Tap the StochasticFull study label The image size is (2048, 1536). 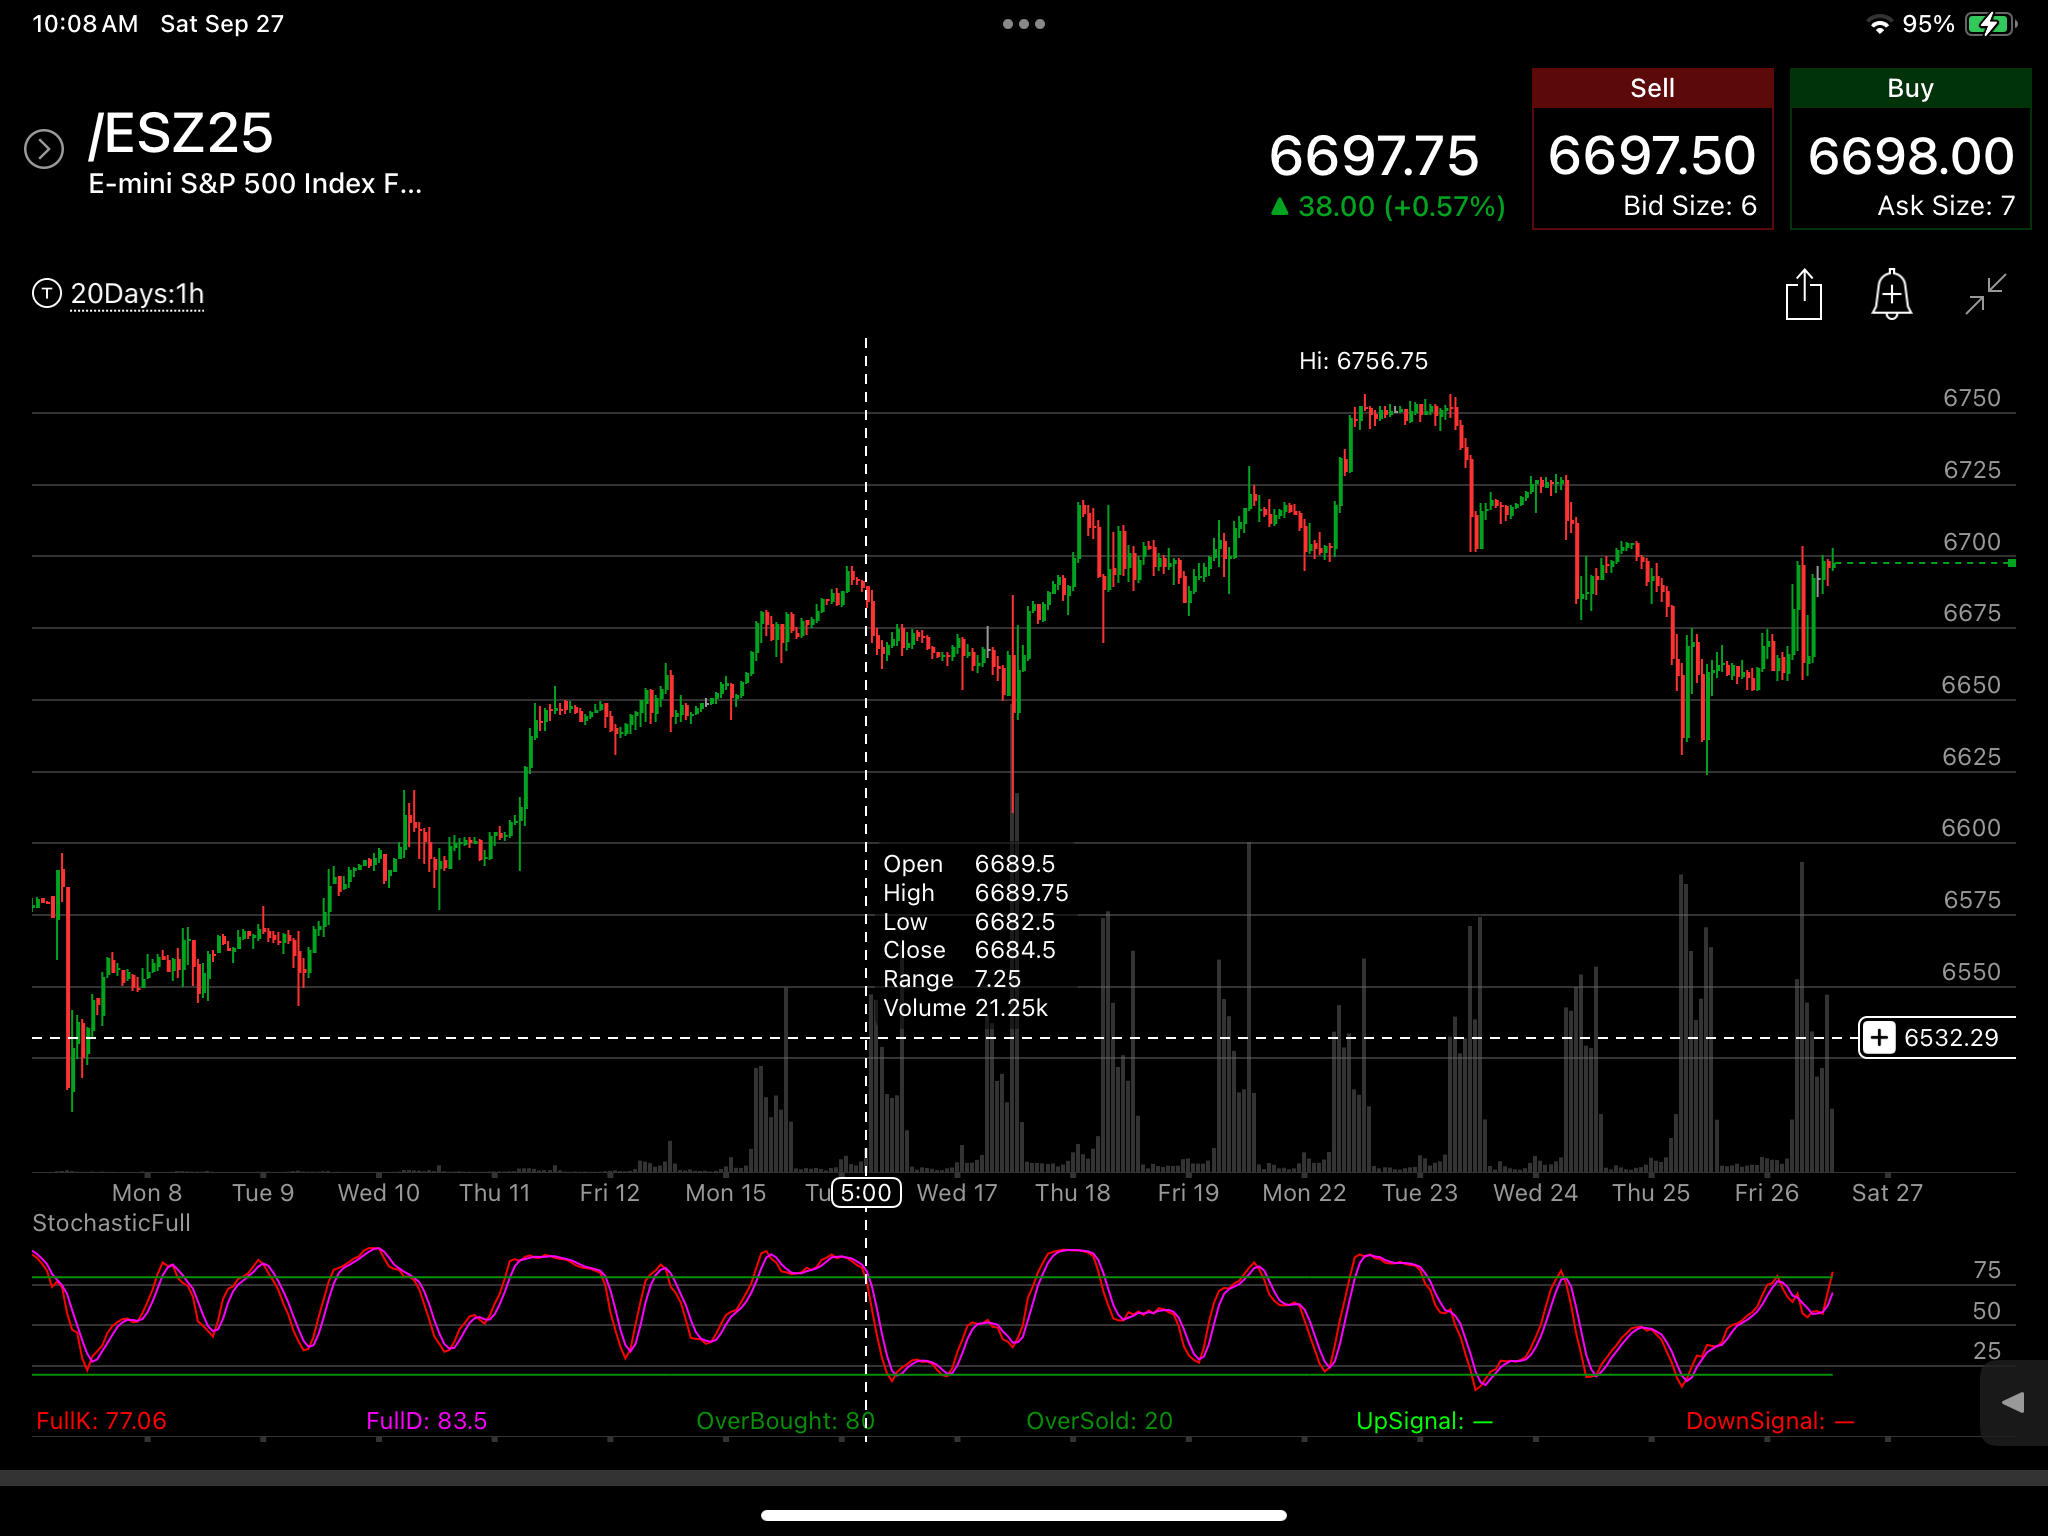coord(111,1223)
